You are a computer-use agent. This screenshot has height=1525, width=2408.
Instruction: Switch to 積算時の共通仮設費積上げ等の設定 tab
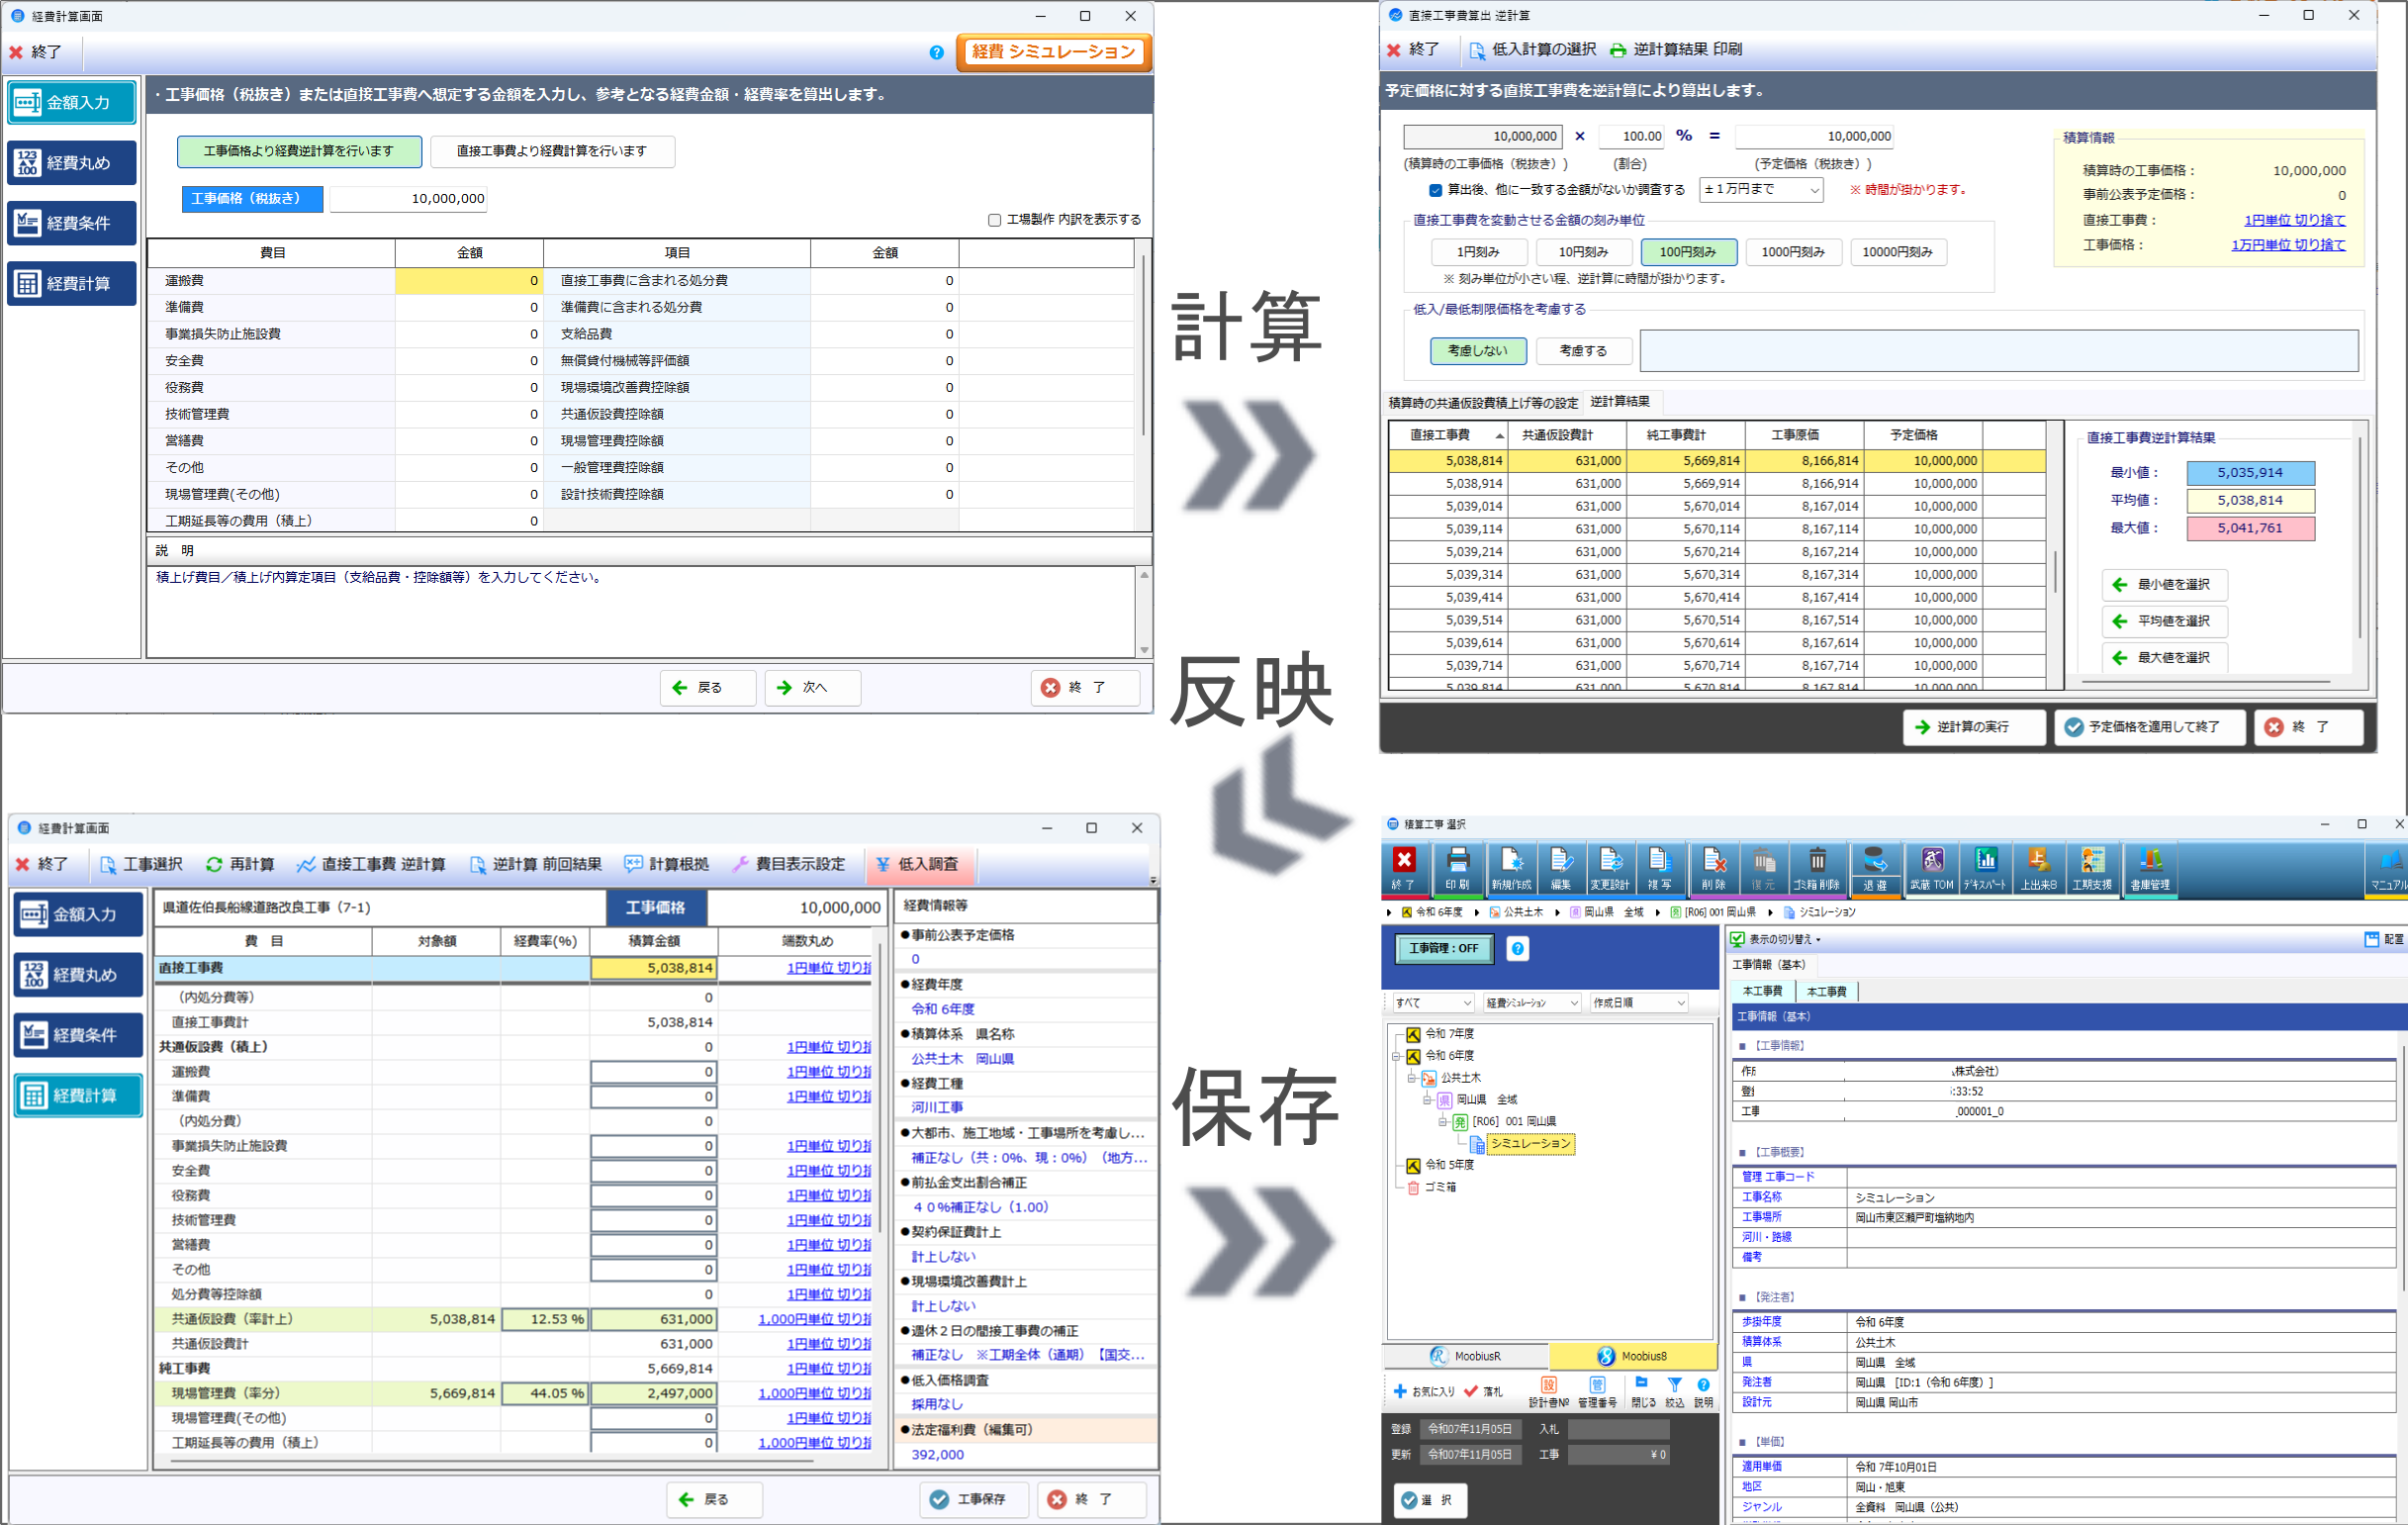pyautogui.click(x=1482, y=403)
